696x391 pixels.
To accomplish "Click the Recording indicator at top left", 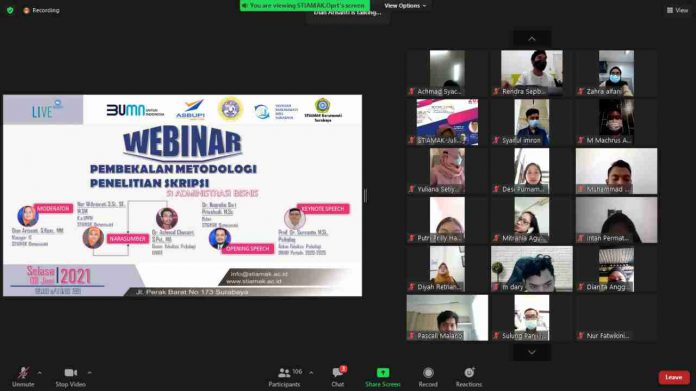I will (41, 10).
